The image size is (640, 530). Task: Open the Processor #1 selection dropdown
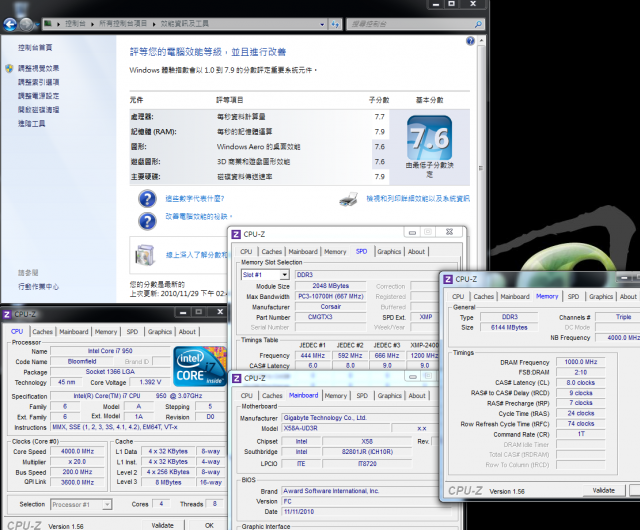click(107, 505)
